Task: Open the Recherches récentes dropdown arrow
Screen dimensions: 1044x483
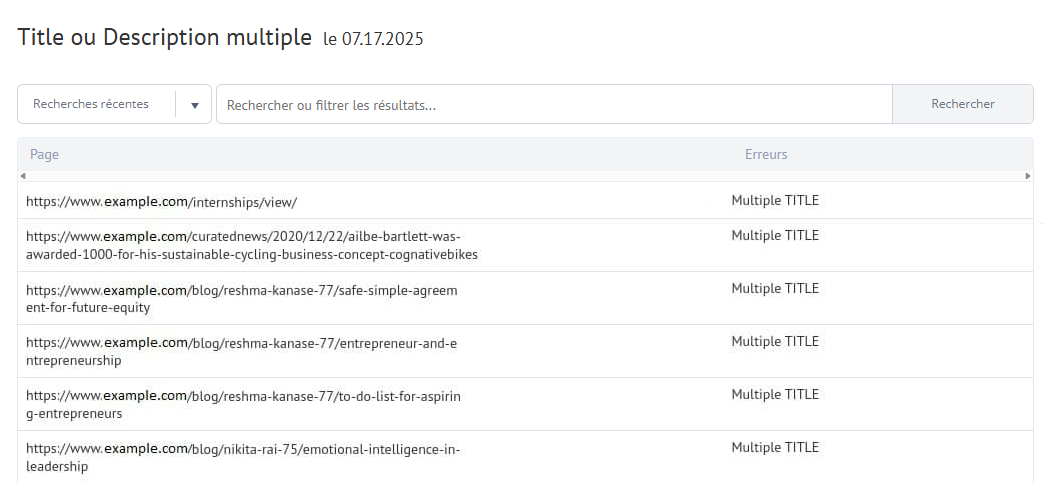Action: [x=194, y=105]
